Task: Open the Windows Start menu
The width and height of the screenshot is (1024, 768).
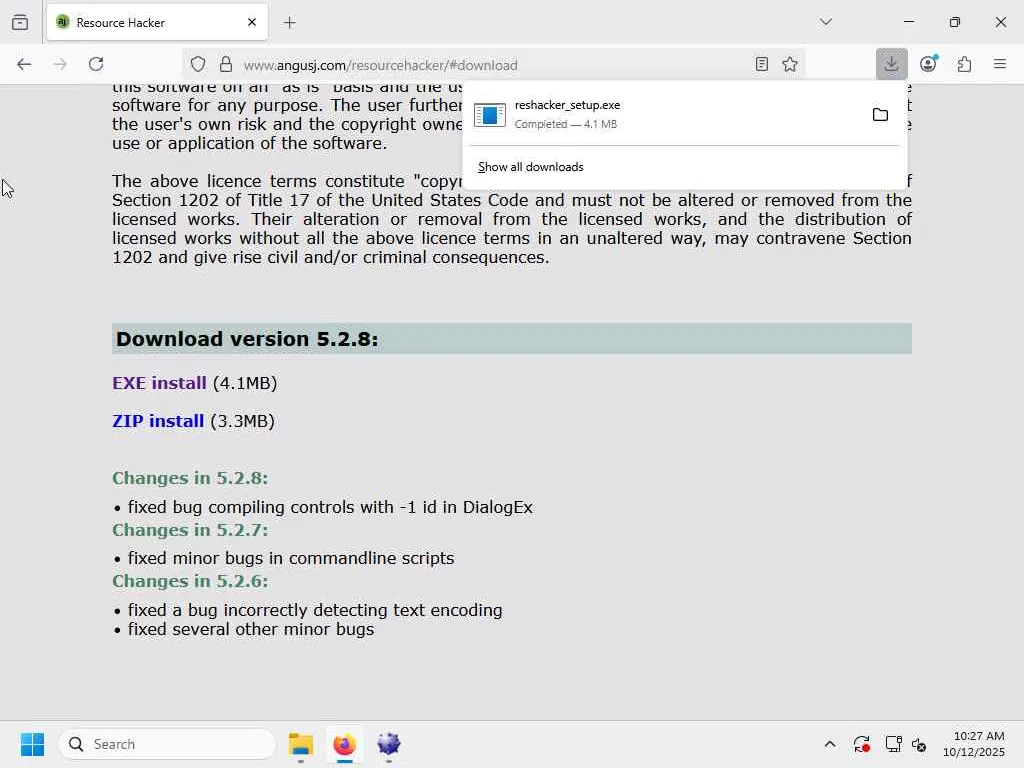Action: [x=32, y=744]
